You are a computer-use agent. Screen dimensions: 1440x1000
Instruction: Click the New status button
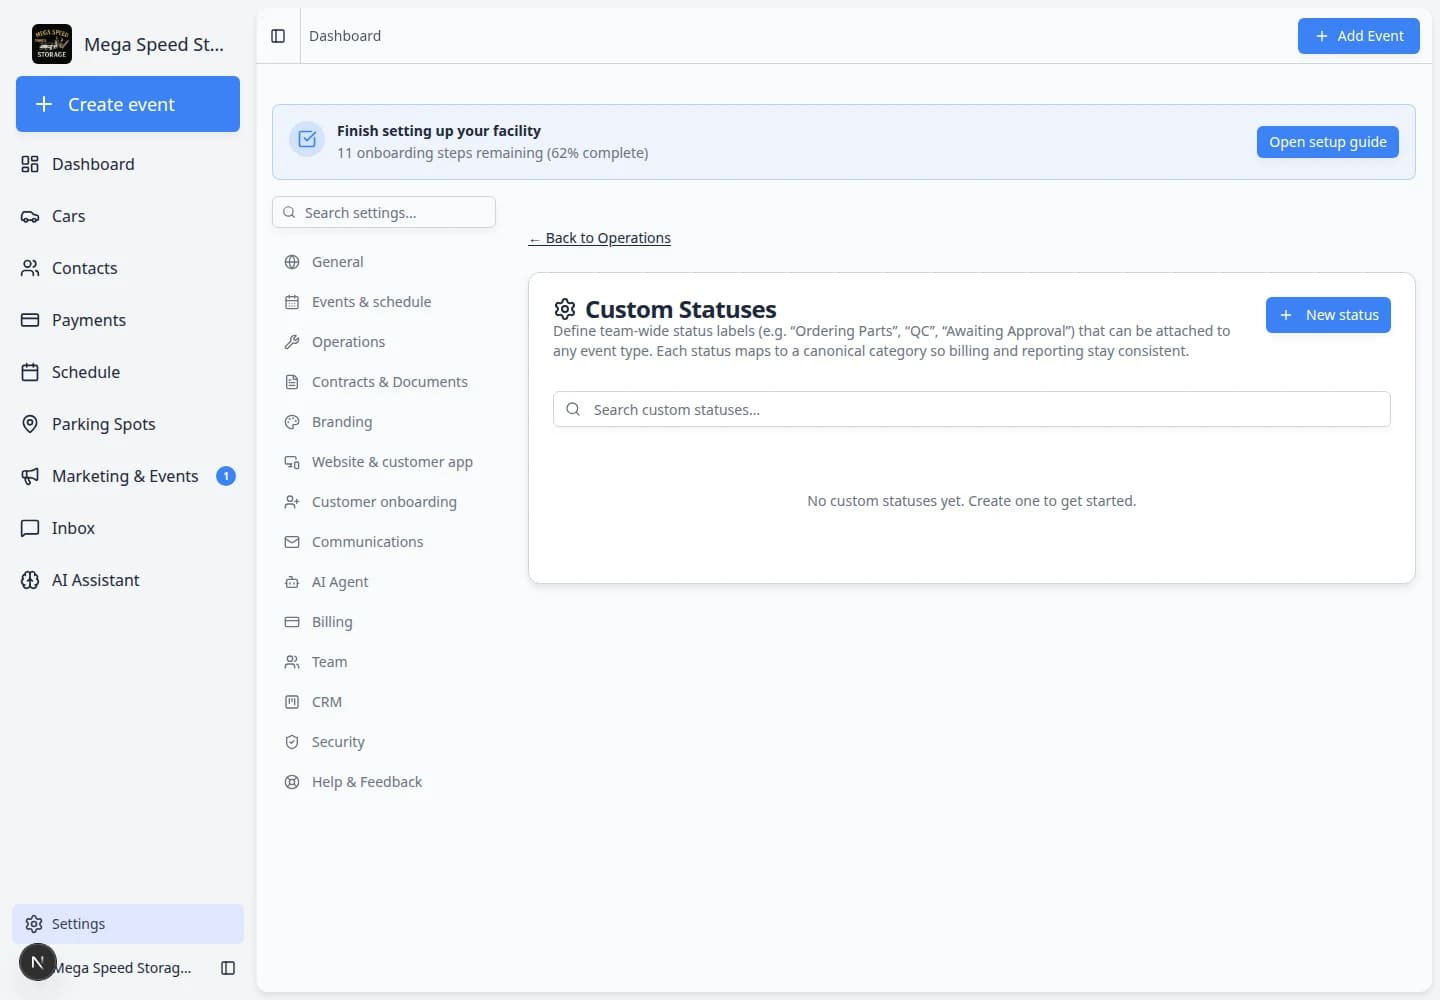click(x=1328, y=315)
